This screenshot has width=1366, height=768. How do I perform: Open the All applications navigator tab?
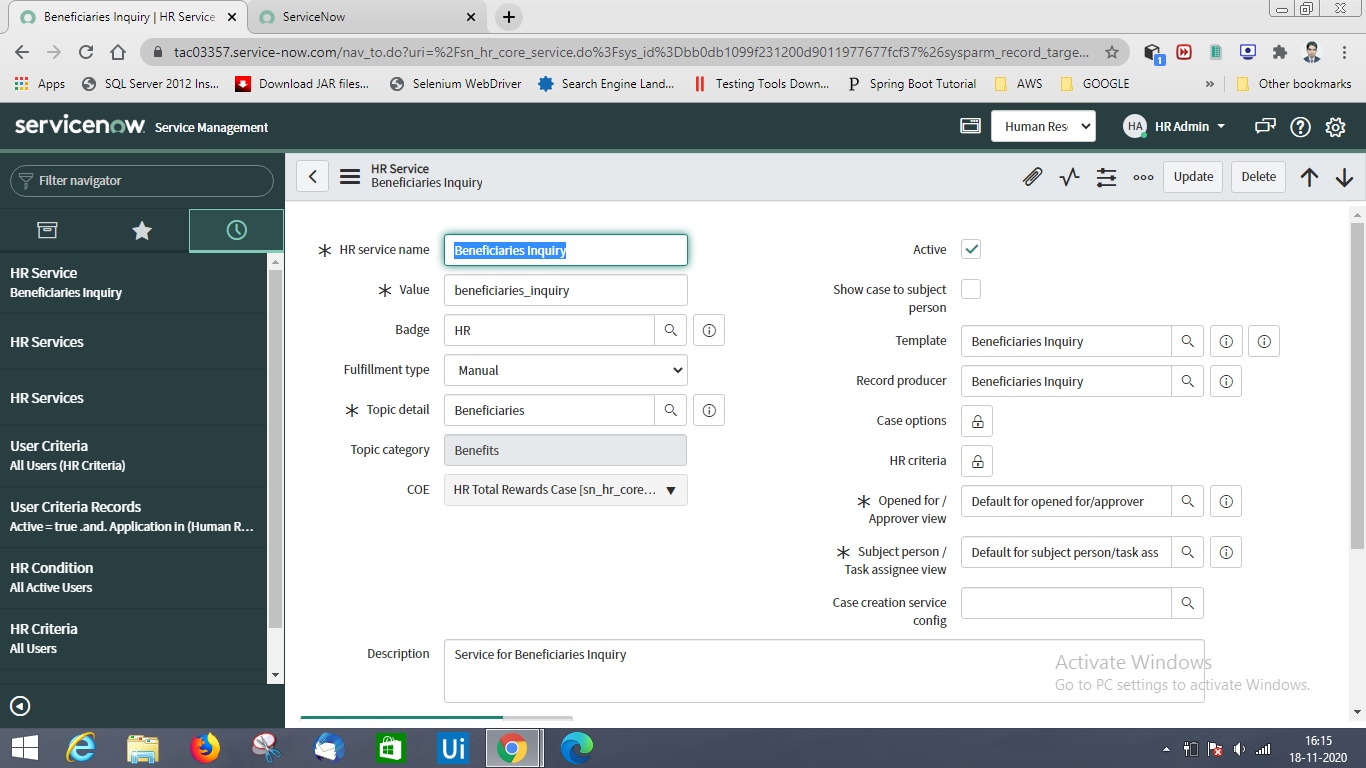click(47, 230)
